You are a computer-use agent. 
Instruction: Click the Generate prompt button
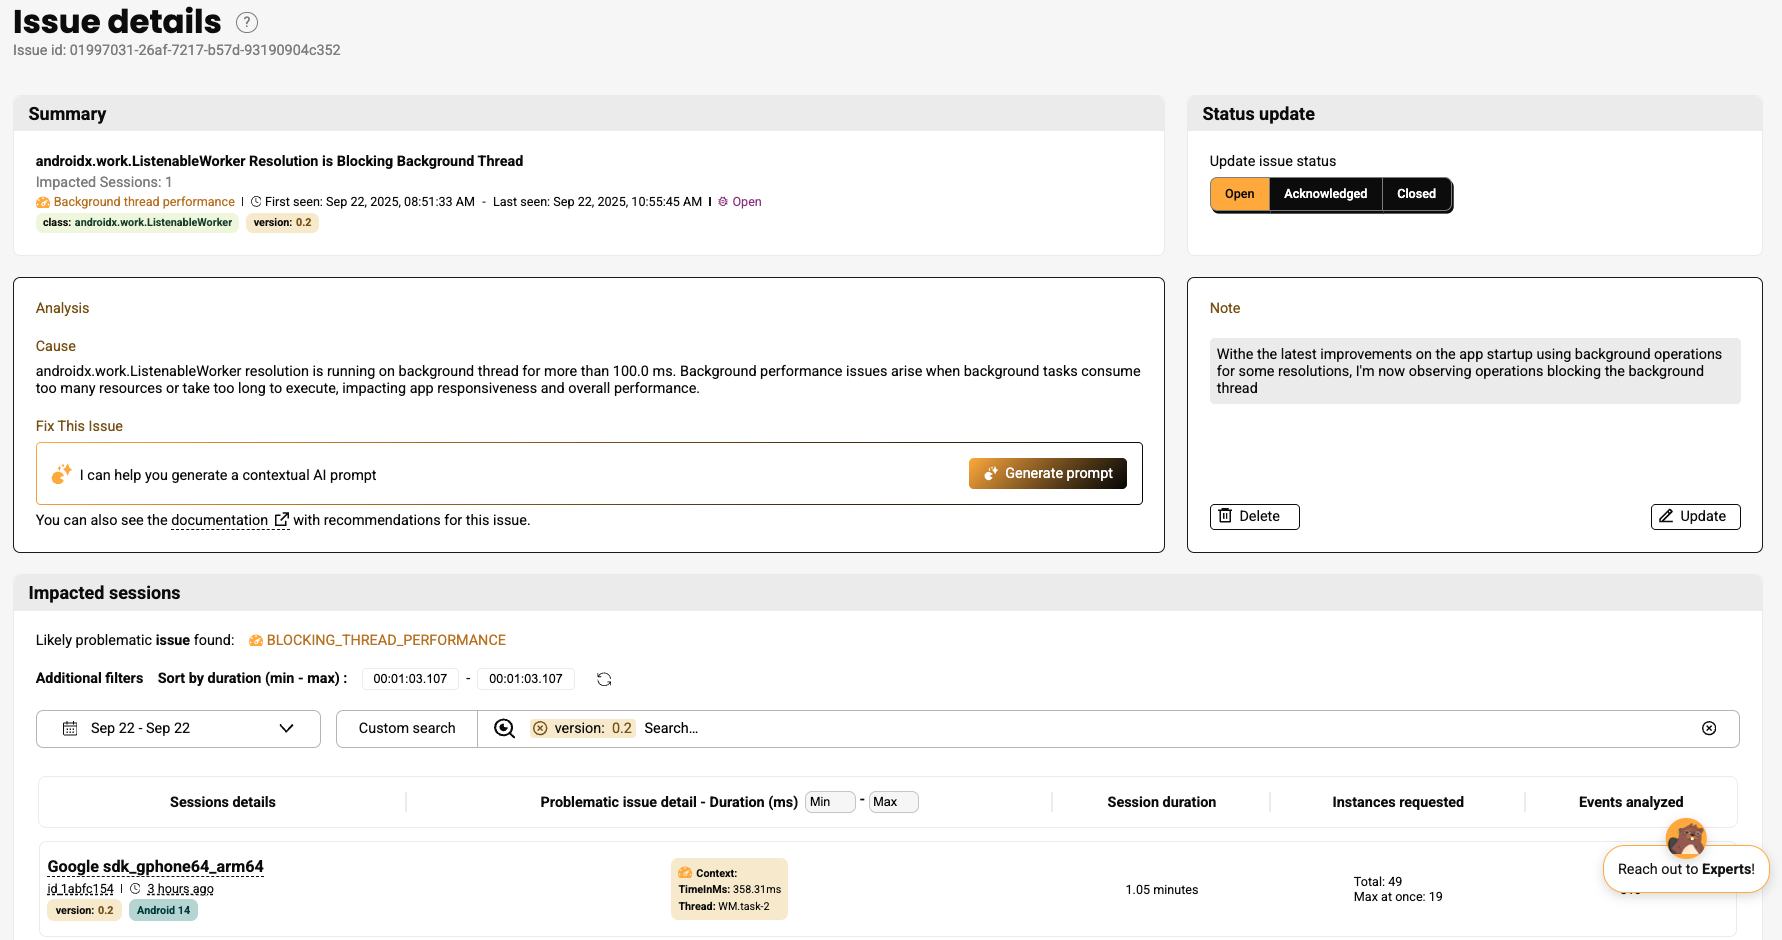tap(1047, 474)
